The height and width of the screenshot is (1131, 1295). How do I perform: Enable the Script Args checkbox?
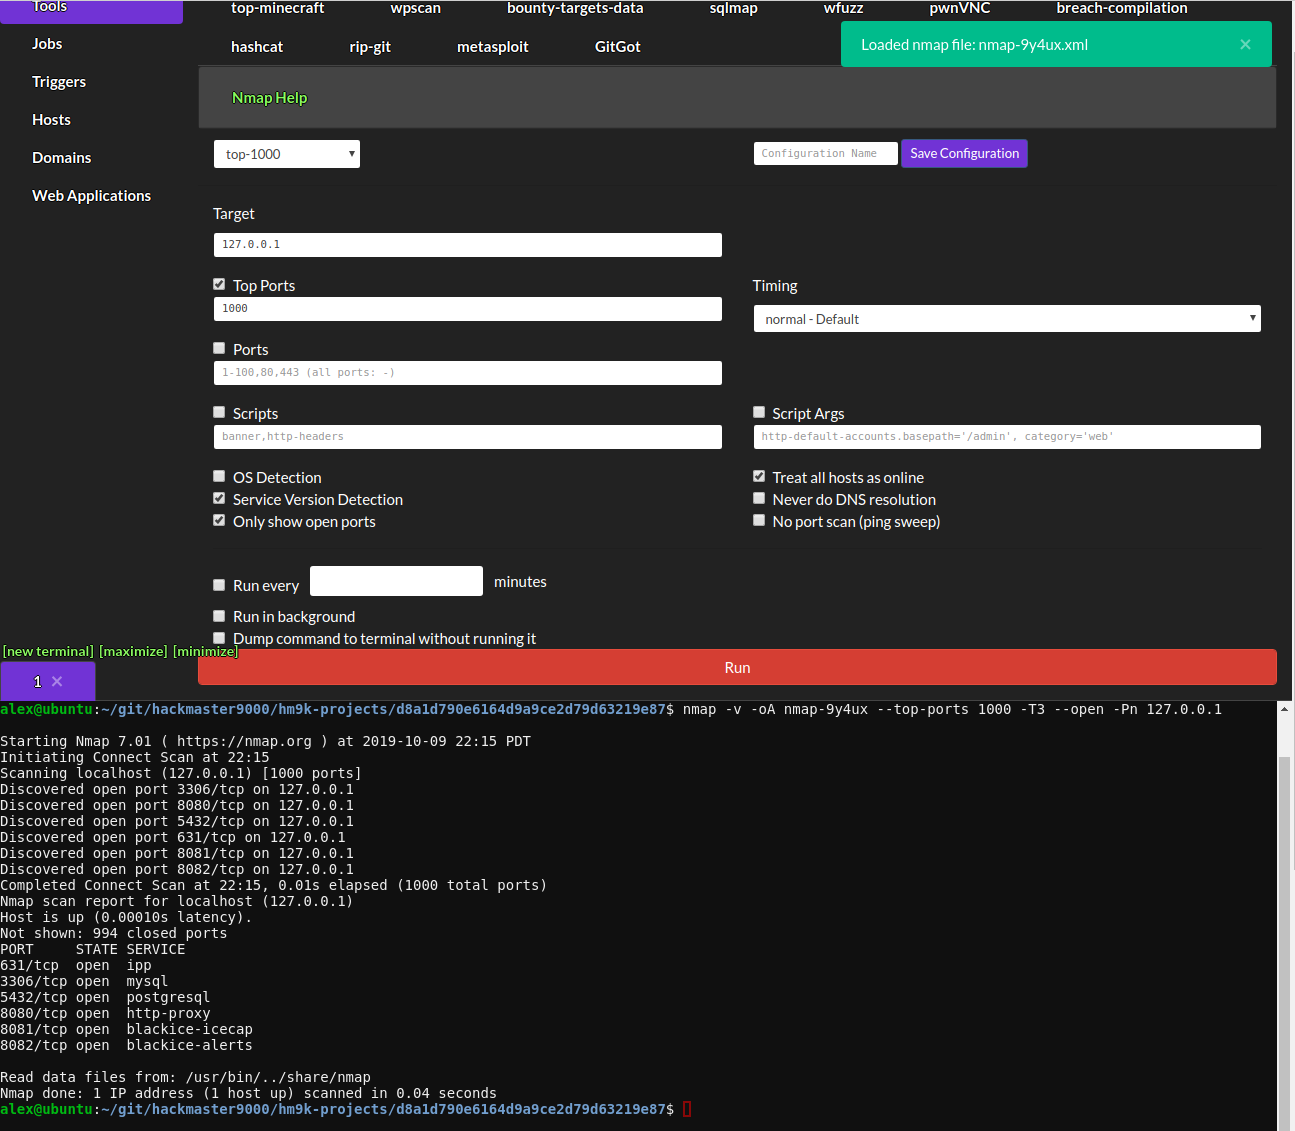pos(759,412)
